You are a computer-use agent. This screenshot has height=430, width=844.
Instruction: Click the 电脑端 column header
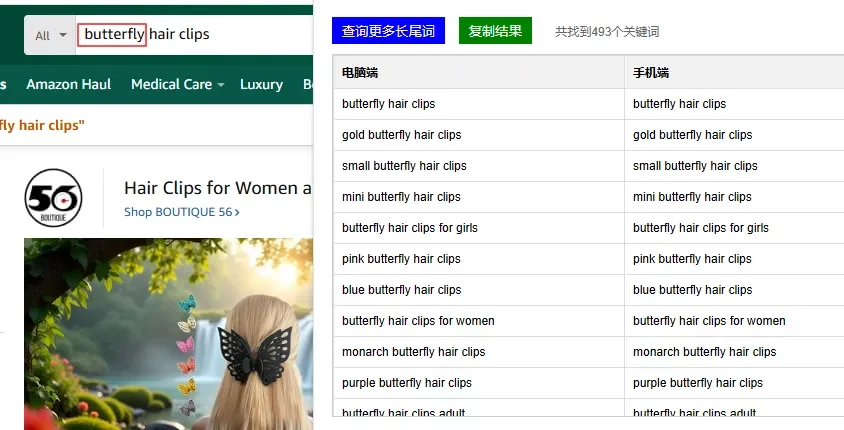(360, 73)
